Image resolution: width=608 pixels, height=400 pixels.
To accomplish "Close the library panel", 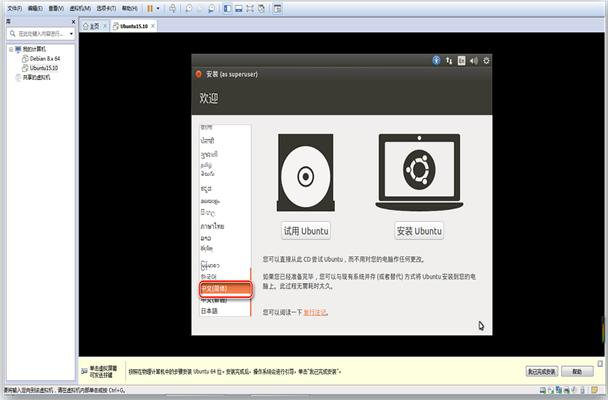I will (x=73, y=22).
